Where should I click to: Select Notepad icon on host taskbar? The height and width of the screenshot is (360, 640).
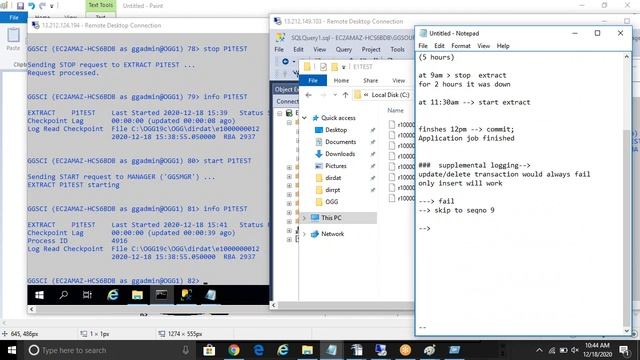coord(331,350)
